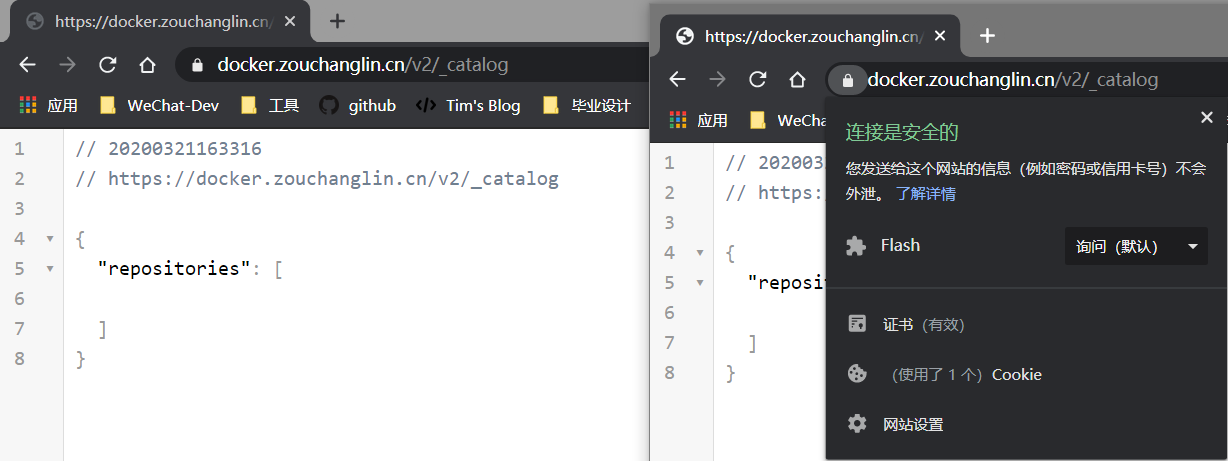Click the reload icon in right browser
The height and width of the screenshot is (461, 1228).
(757, 80)
